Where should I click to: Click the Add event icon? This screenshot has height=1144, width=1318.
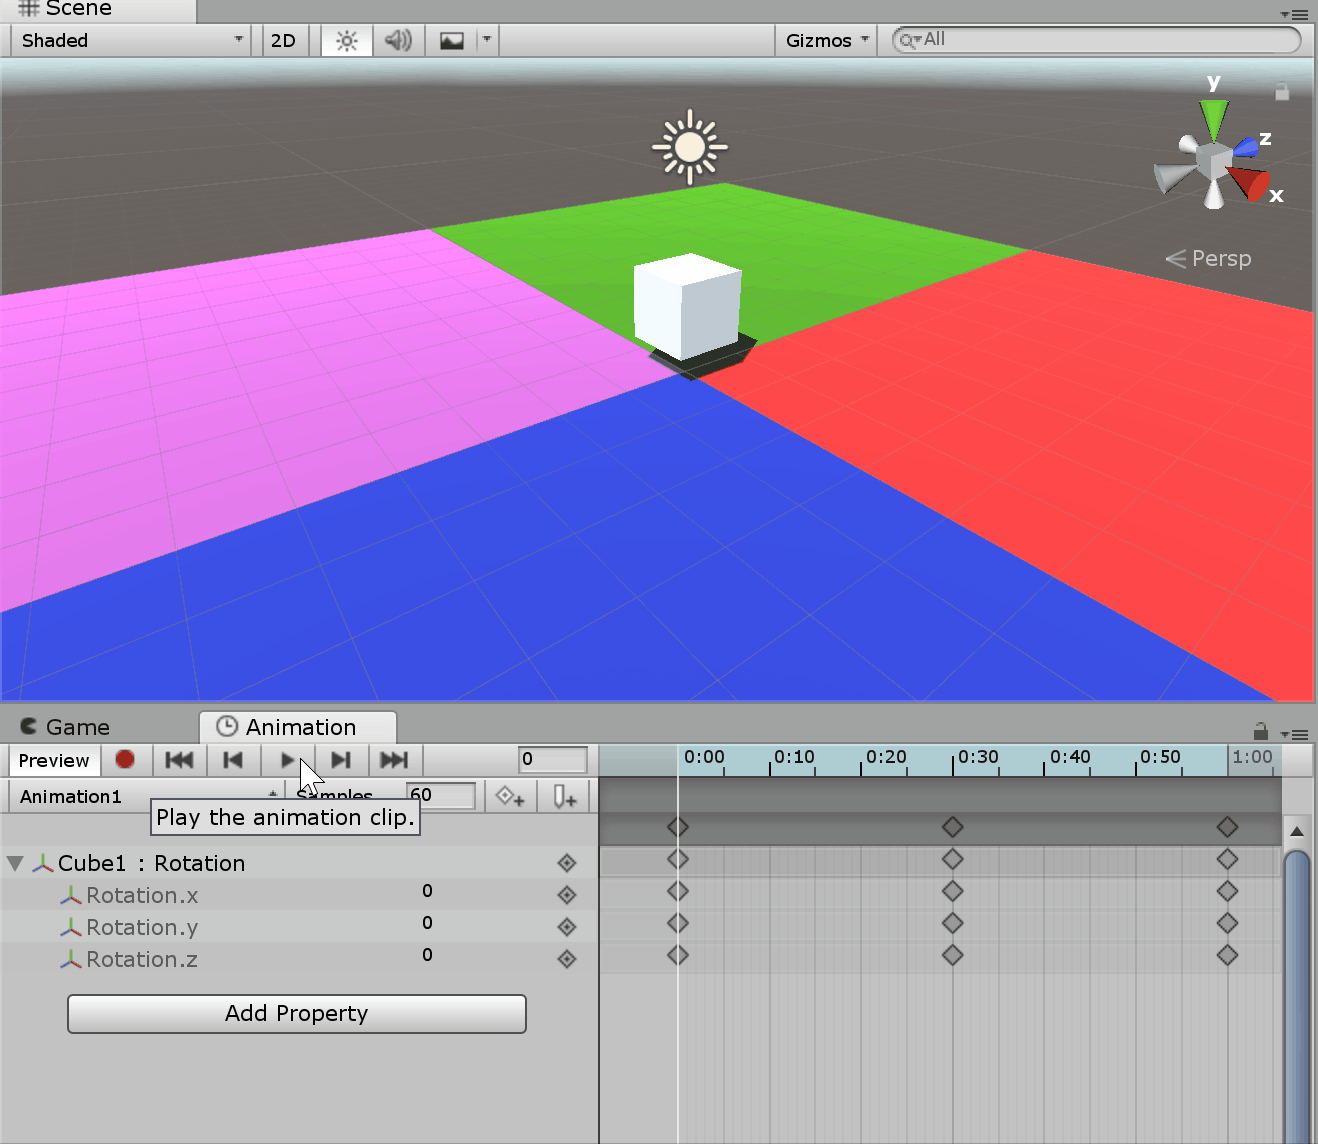click(565, 797)
